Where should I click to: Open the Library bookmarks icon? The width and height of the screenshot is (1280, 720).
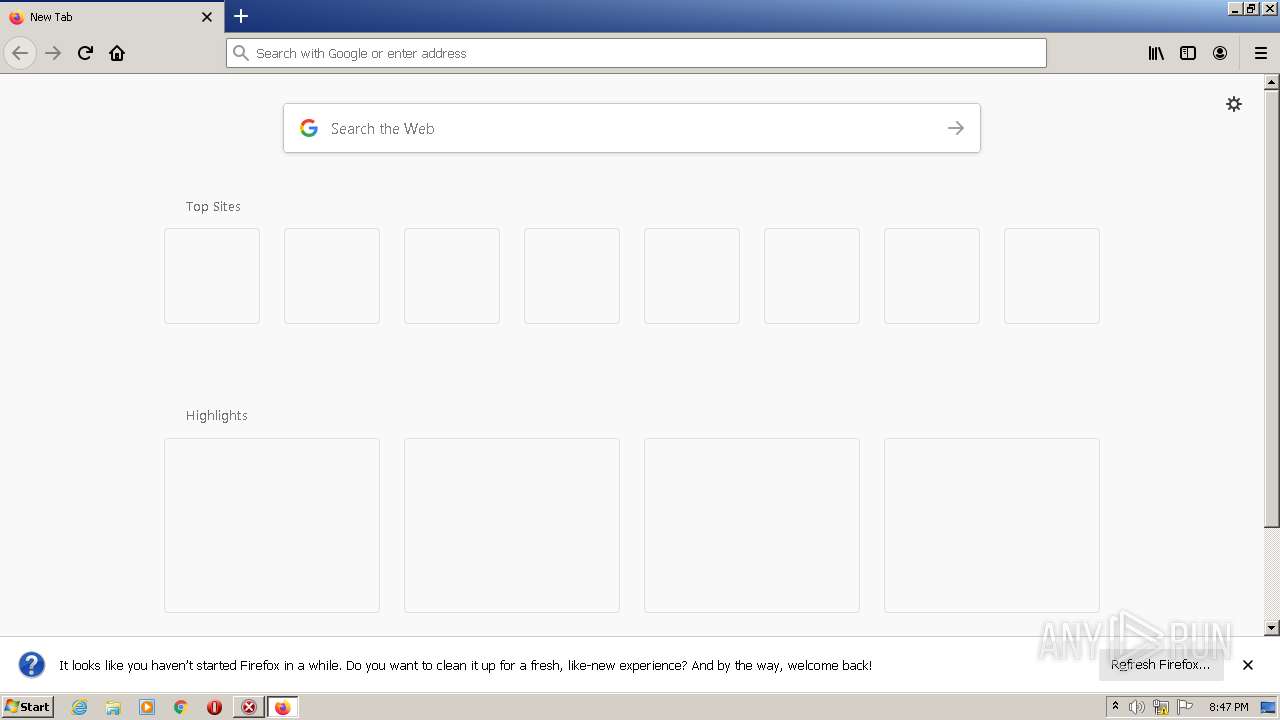[1156, 53]
